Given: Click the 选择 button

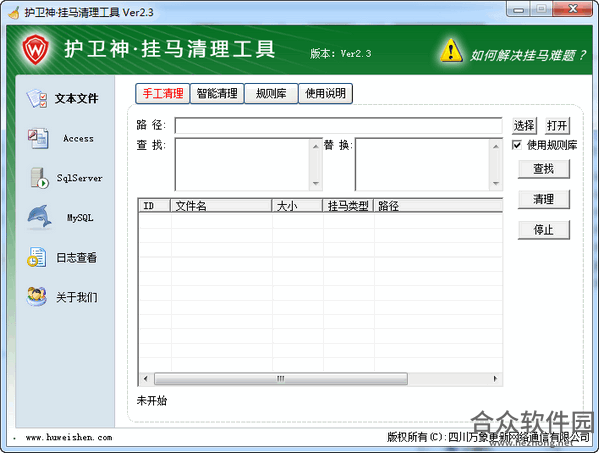Looking at the screenshot, I should coord(524,126).
